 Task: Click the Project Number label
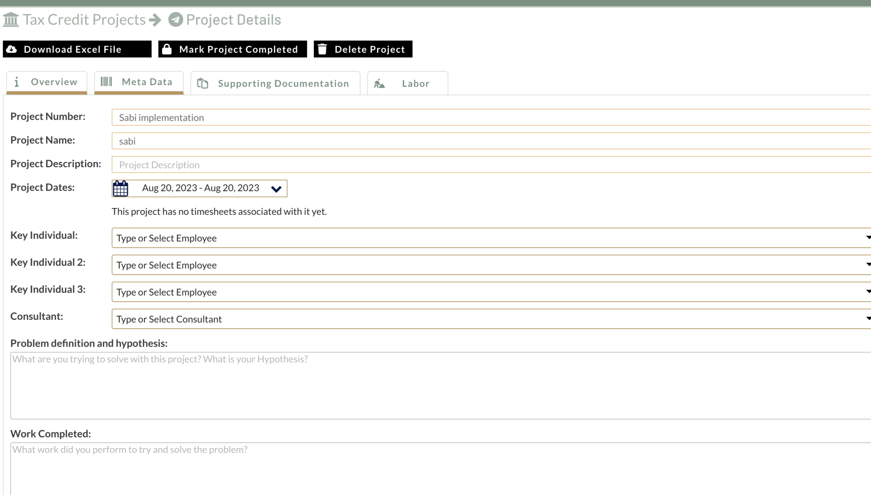click(48, 116)
